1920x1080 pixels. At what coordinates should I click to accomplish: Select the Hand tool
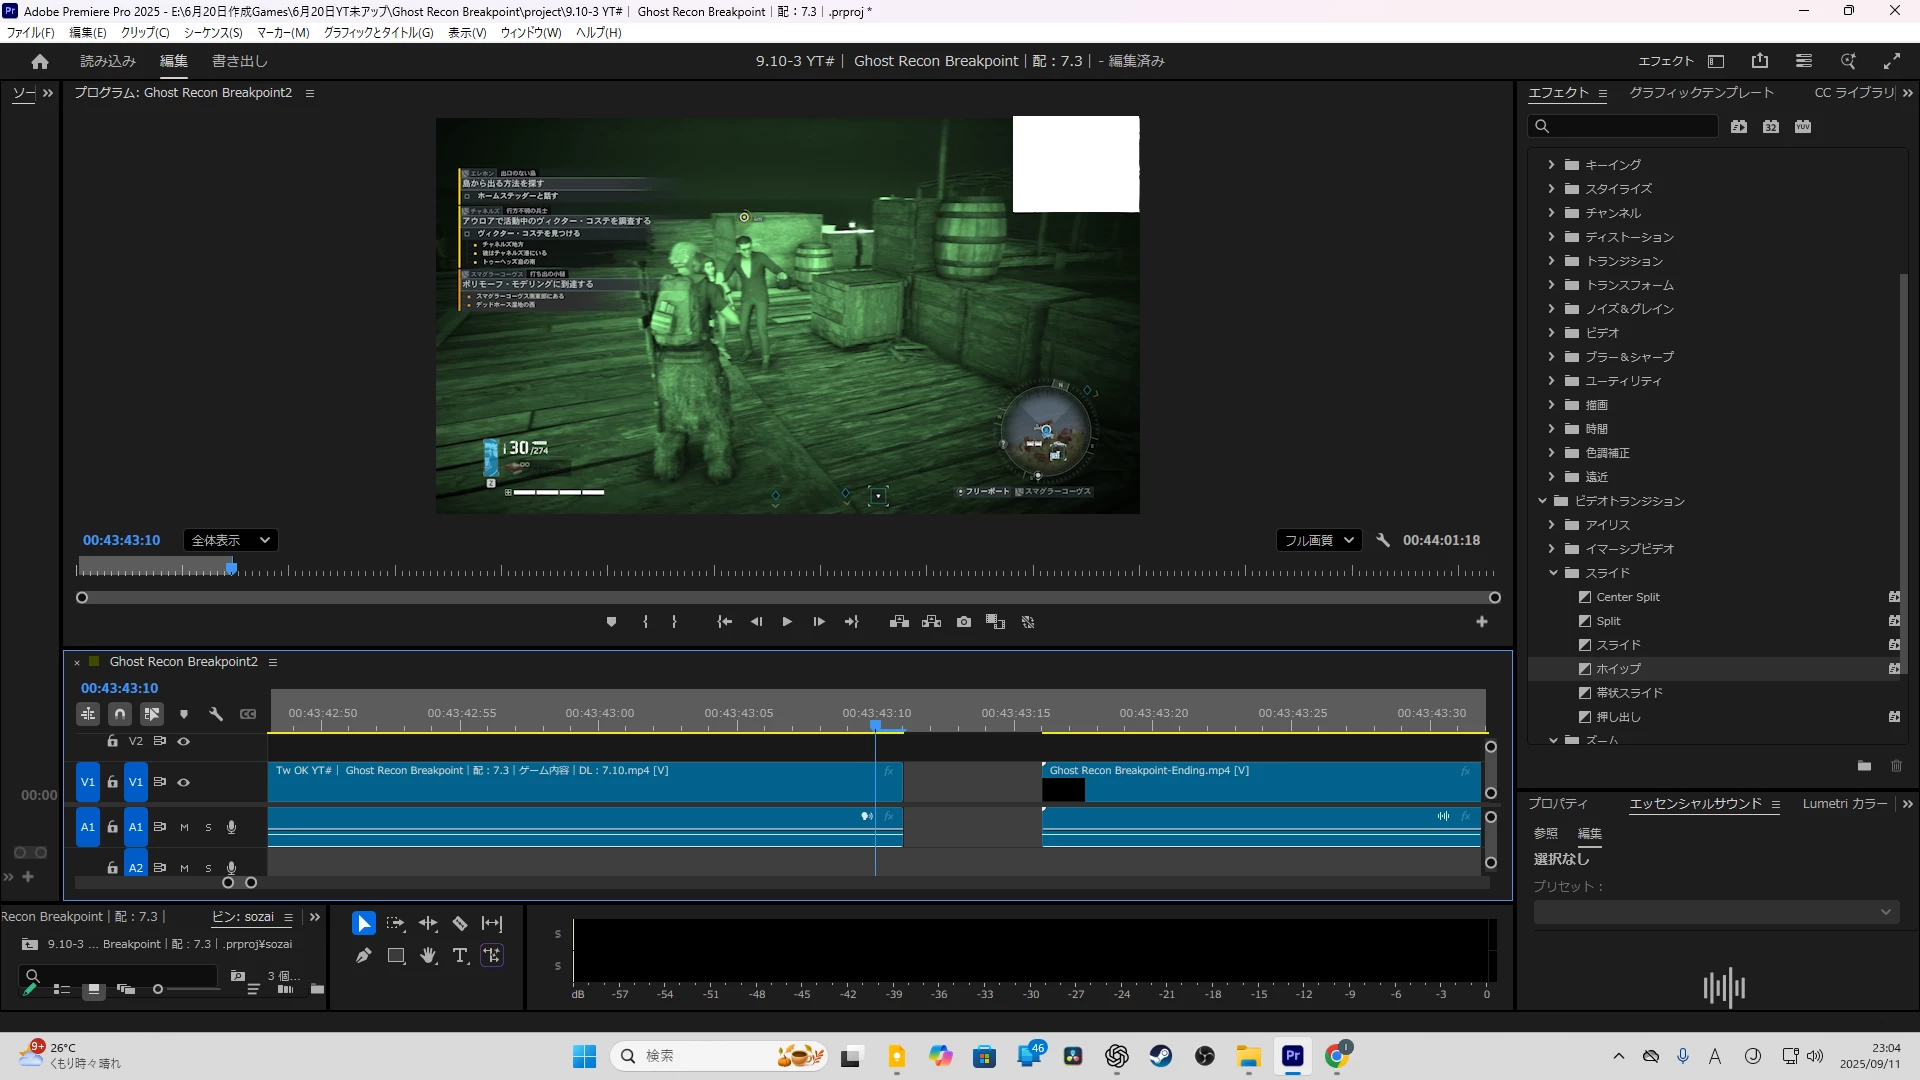click(x=428, y=956)
